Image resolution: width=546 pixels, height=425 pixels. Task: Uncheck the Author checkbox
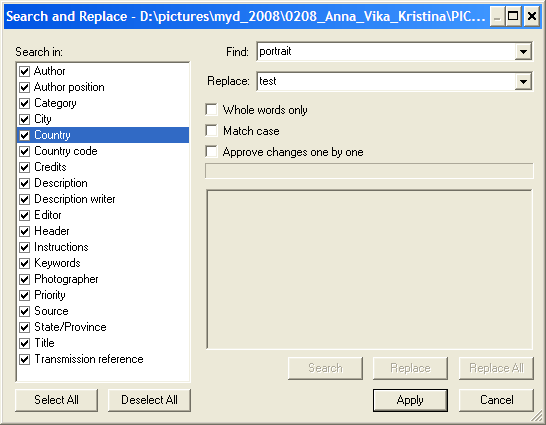[24, 71]
